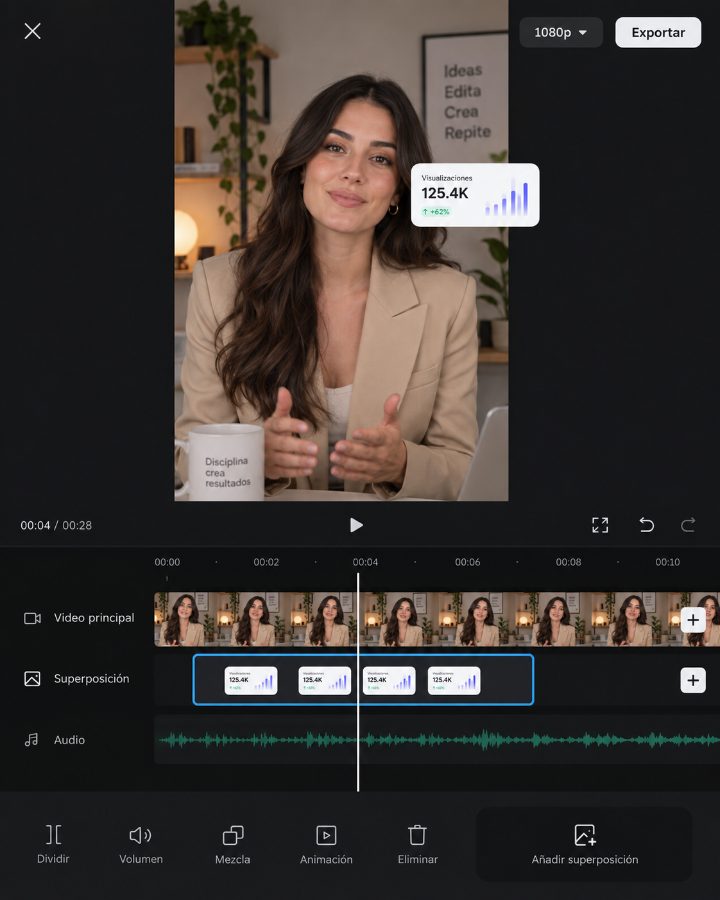720x900 pixels.
Task: Select the main video clip strip
Action: click(436, 619)
